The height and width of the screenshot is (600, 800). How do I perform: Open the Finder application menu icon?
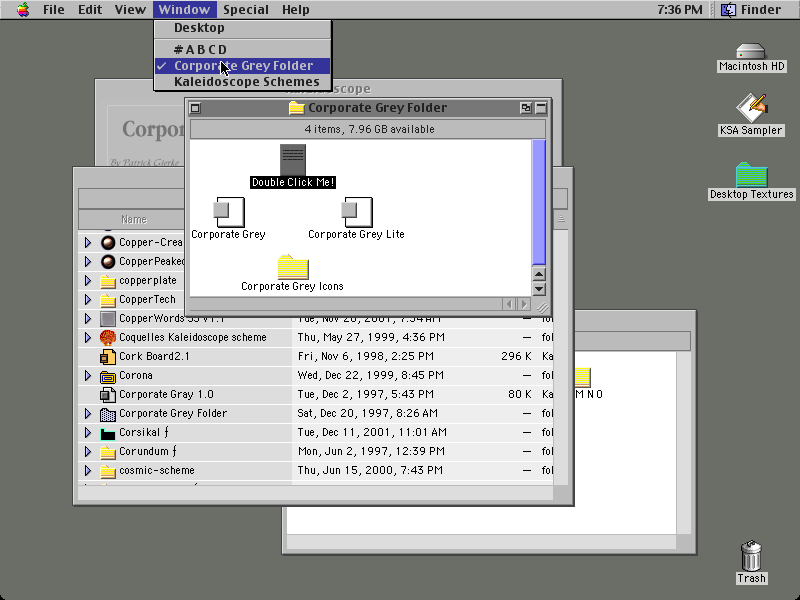click(728, 9)
